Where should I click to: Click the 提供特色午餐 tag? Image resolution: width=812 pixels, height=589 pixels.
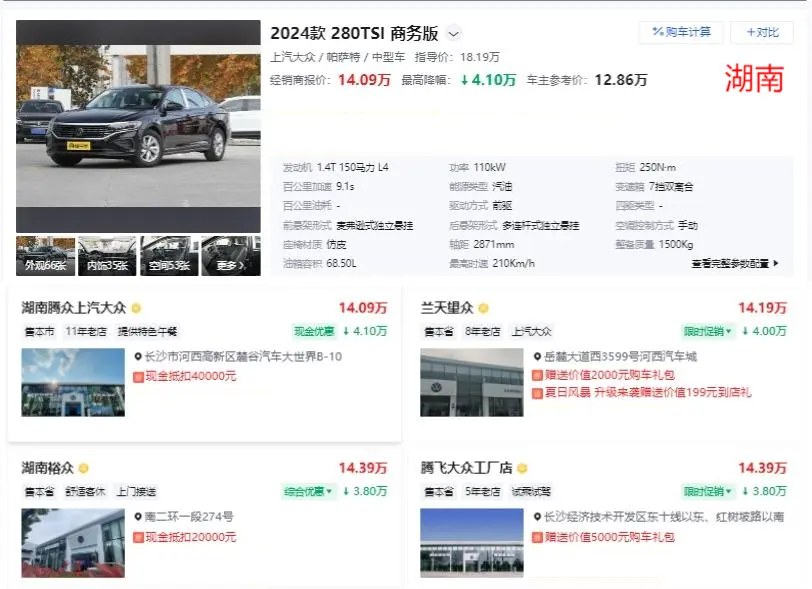point(148,332)
